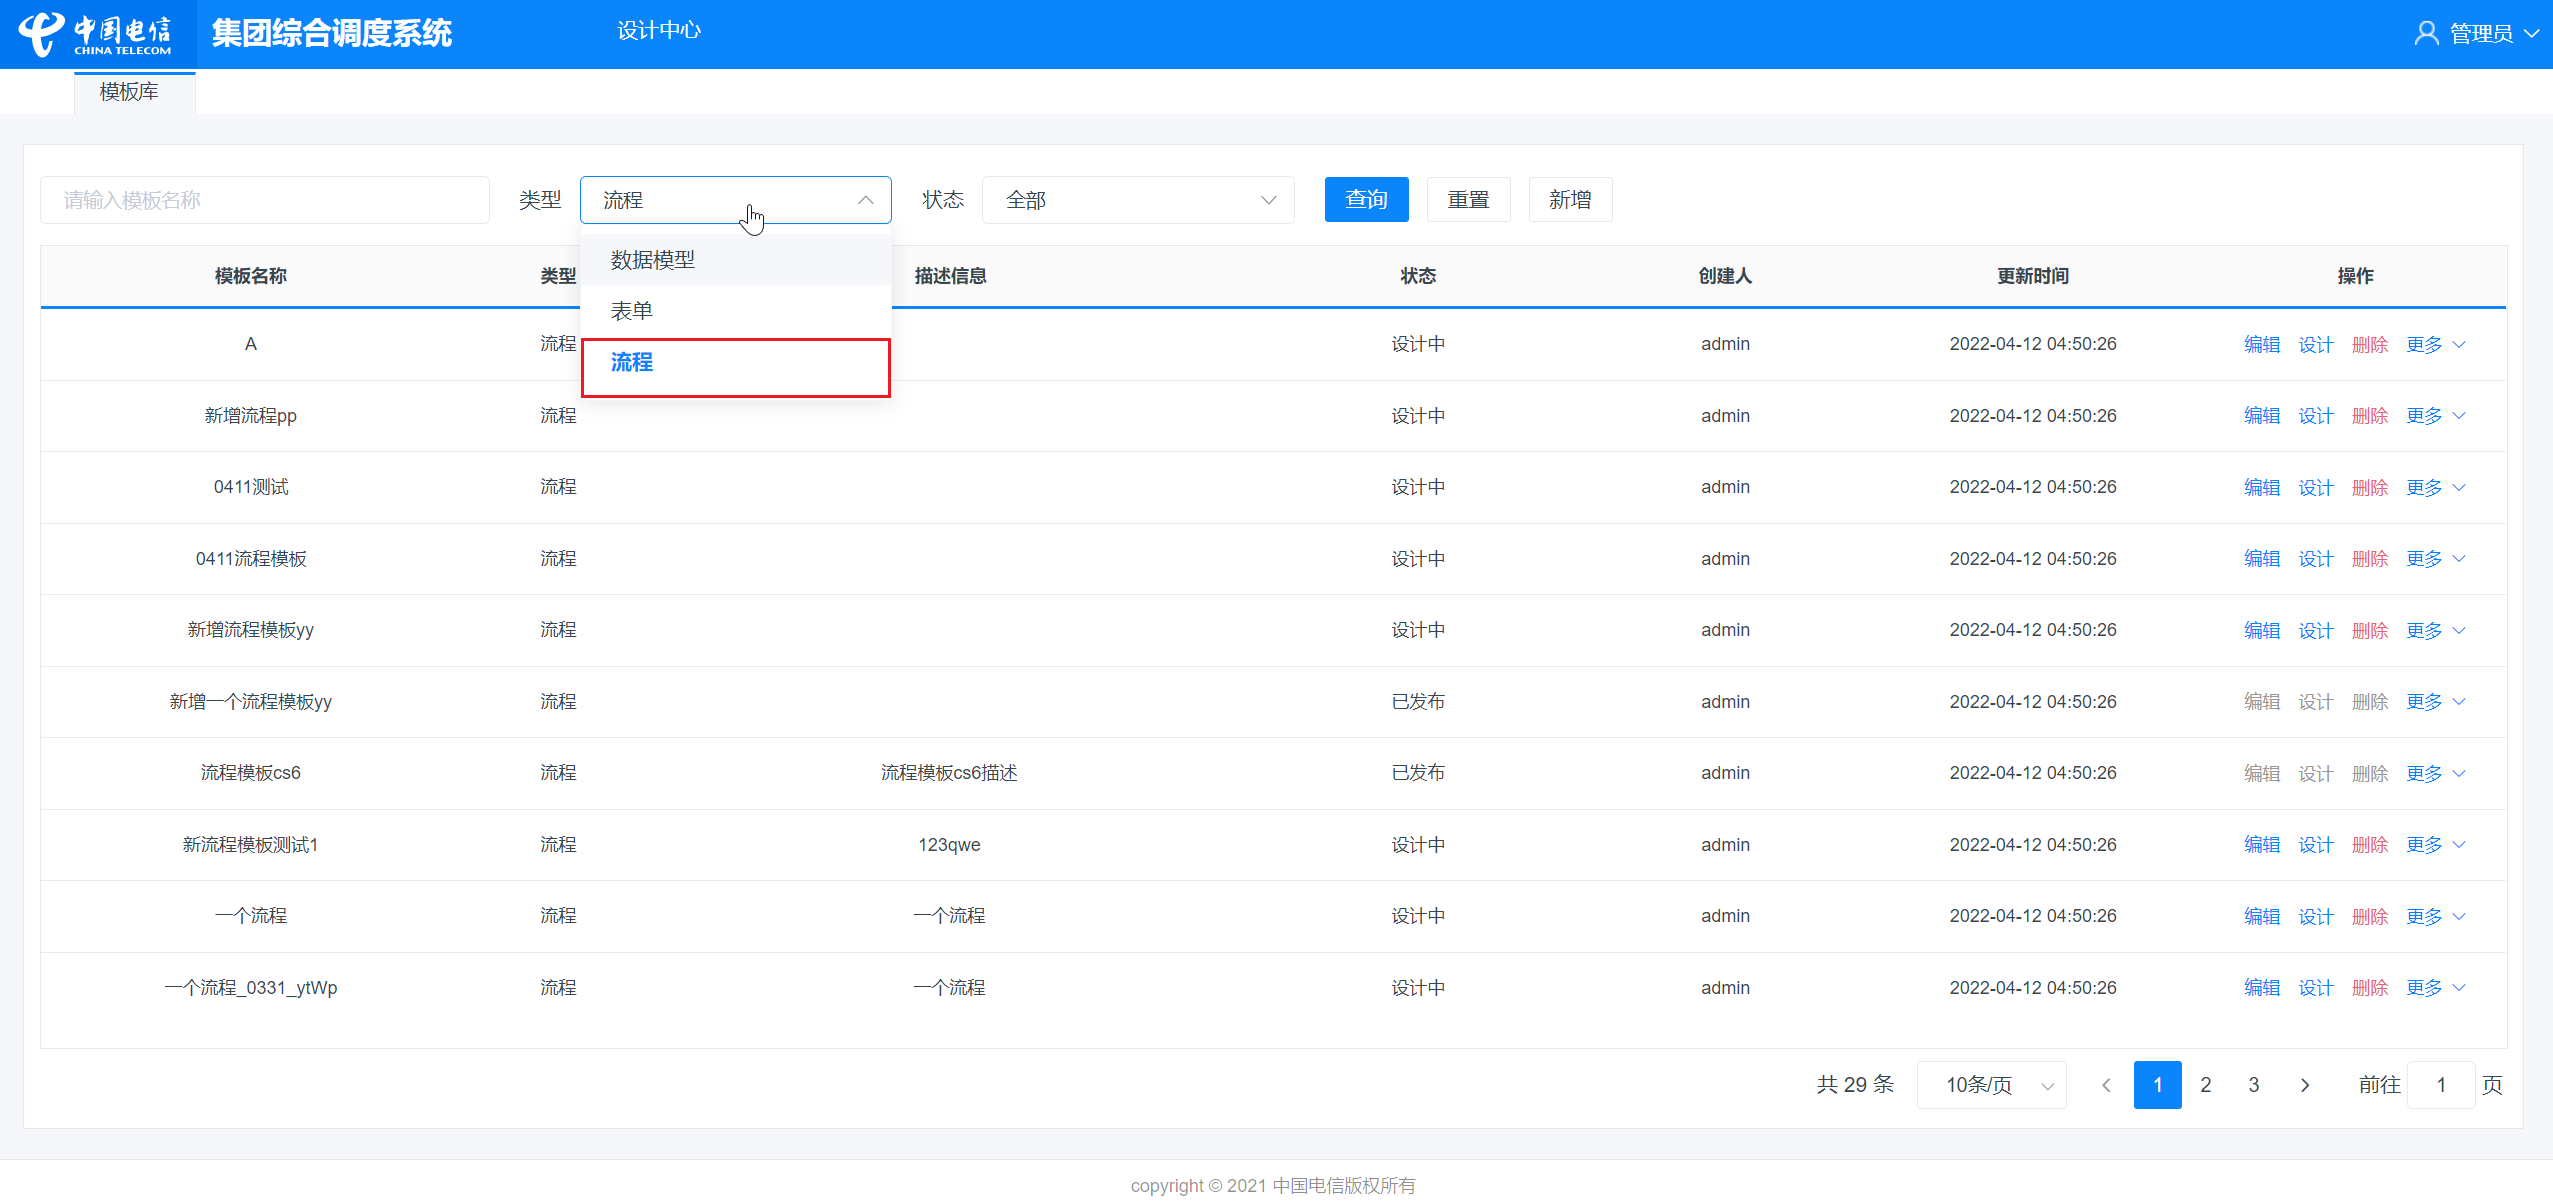Image resolution: width=2553 pixels, height=1204 pixels.
Task: Go to previous page arrow
Action: 2106,1085
